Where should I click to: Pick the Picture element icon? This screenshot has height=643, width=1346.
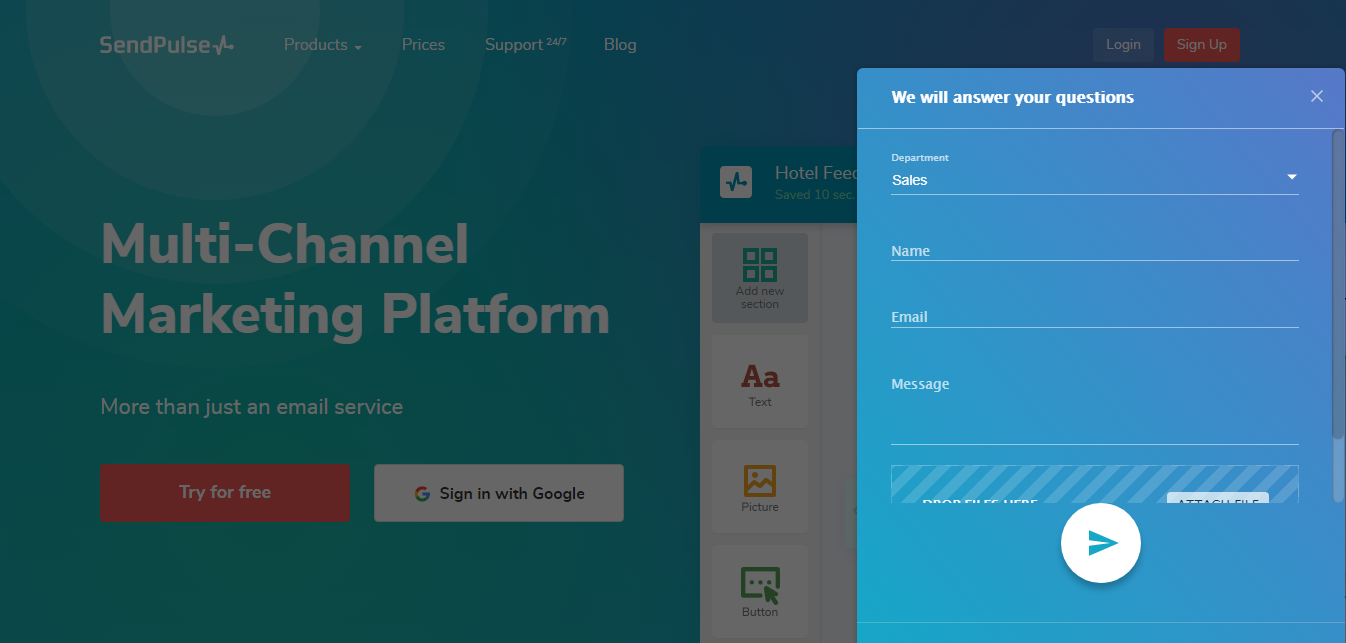point(760,481)
